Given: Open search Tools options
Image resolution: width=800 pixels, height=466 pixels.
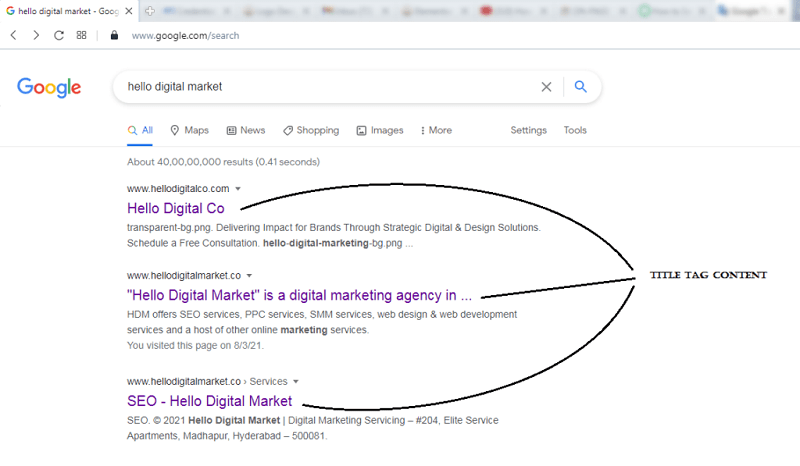Looking at the screenshot, I should [575, 130].
